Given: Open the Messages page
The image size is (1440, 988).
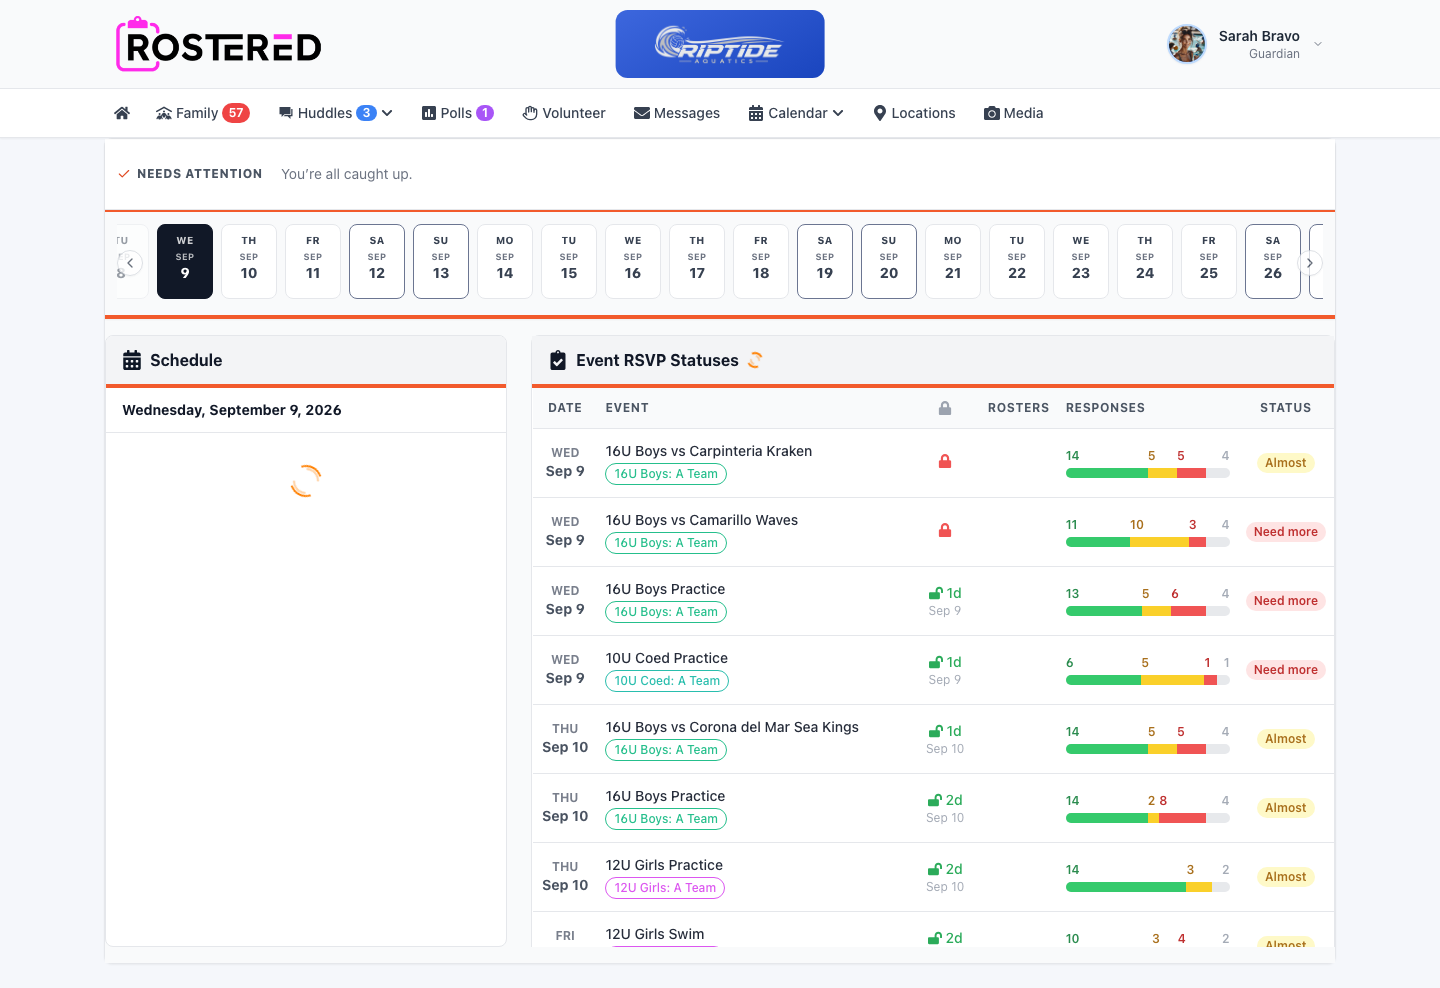Looking at the screenshot, I should 677,113.
